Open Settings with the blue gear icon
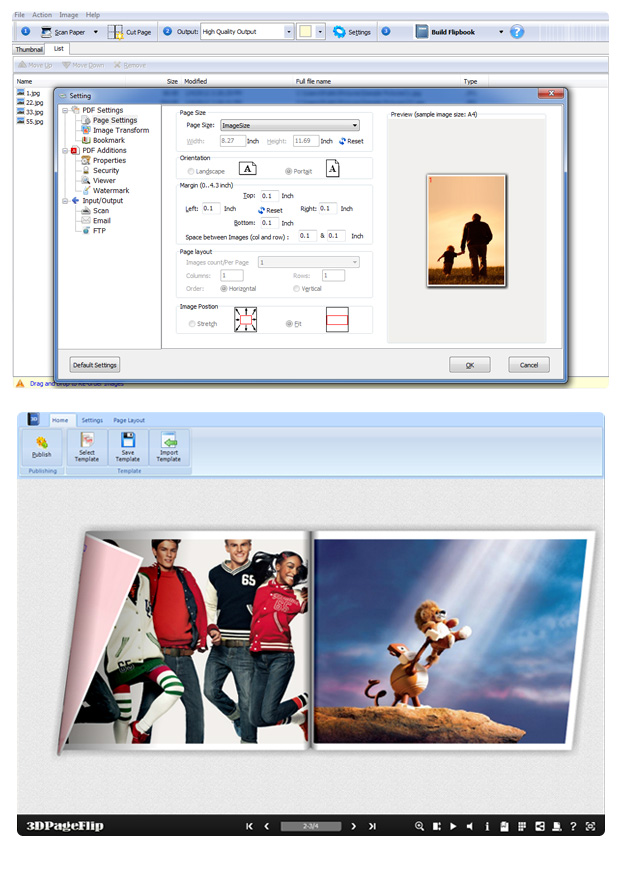Image resolution: width=620 pixels, height=870 pixels. [x=339, y=32]
